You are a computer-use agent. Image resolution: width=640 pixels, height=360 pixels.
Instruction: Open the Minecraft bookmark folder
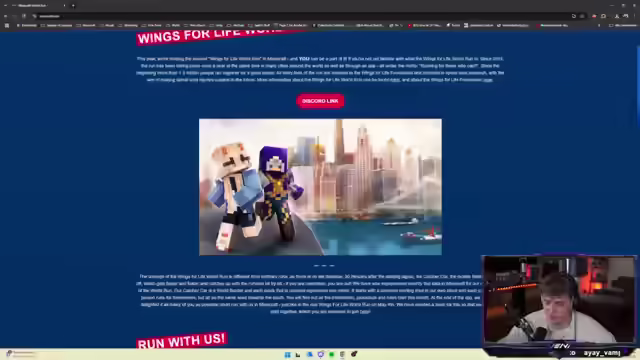(x=86, y=25)
